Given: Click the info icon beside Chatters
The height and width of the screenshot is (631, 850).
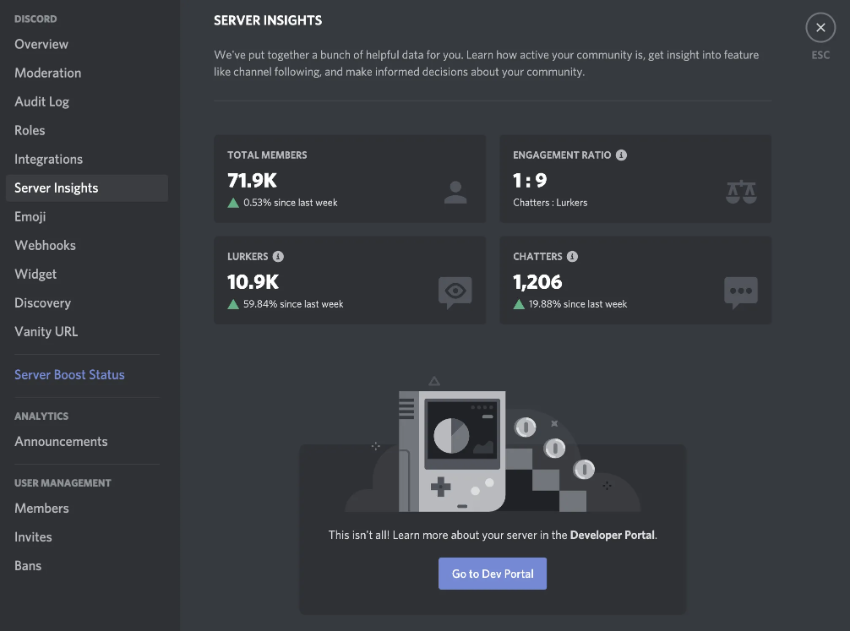Looking at the screenshot, I should point(572,256).
